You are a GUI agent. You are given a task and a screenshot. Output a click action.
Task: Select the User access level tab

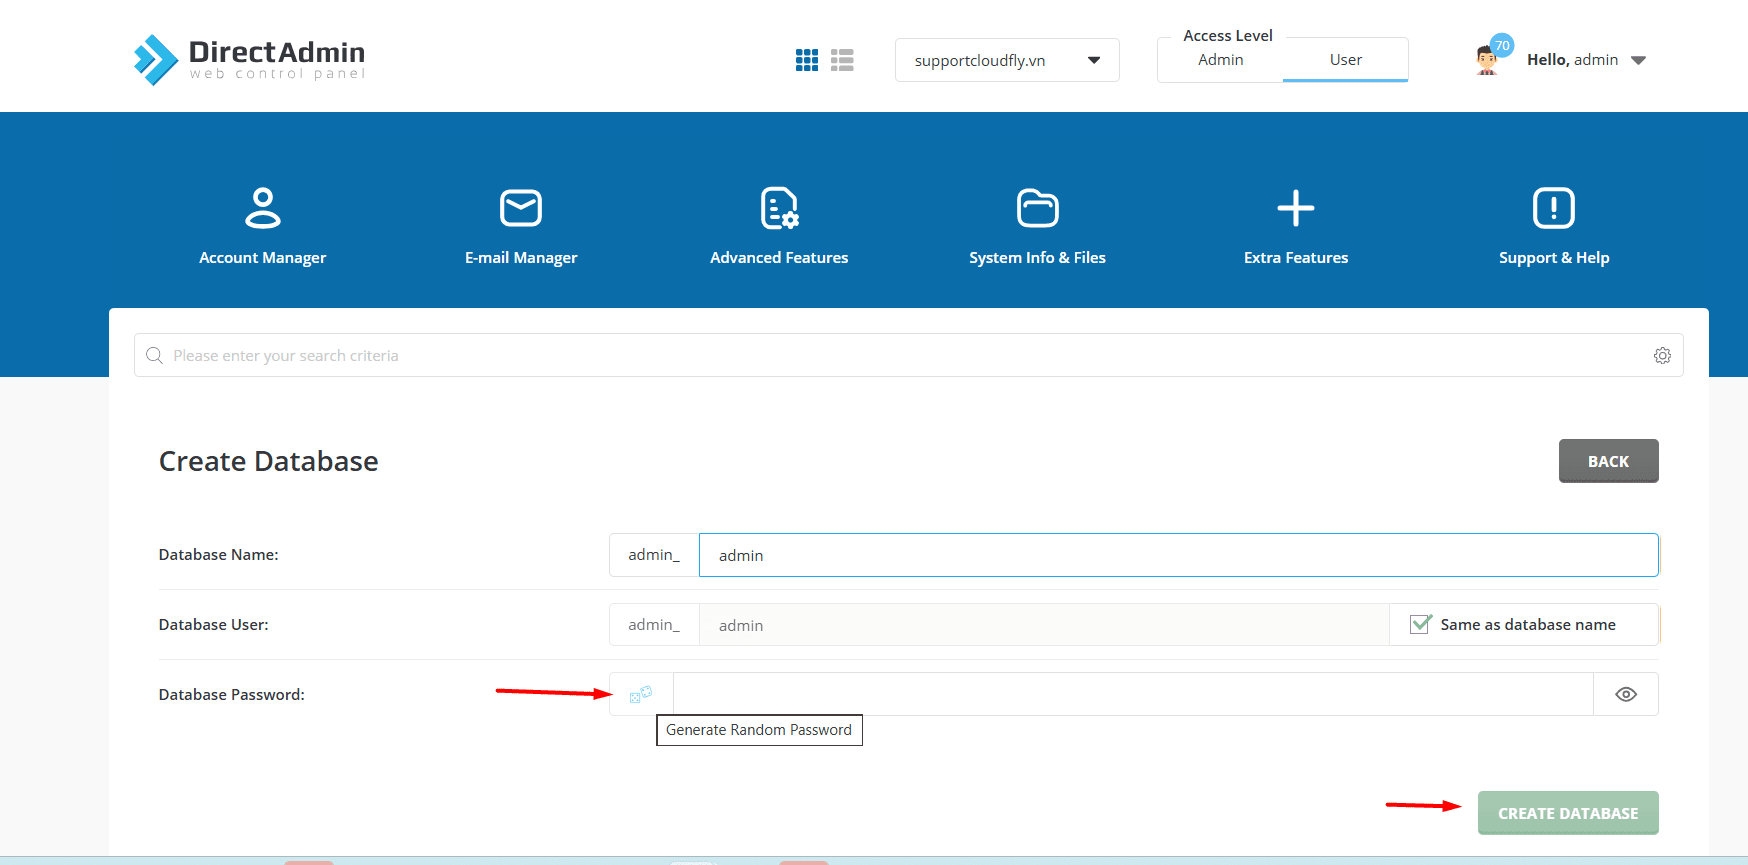tap(1345, 60)
